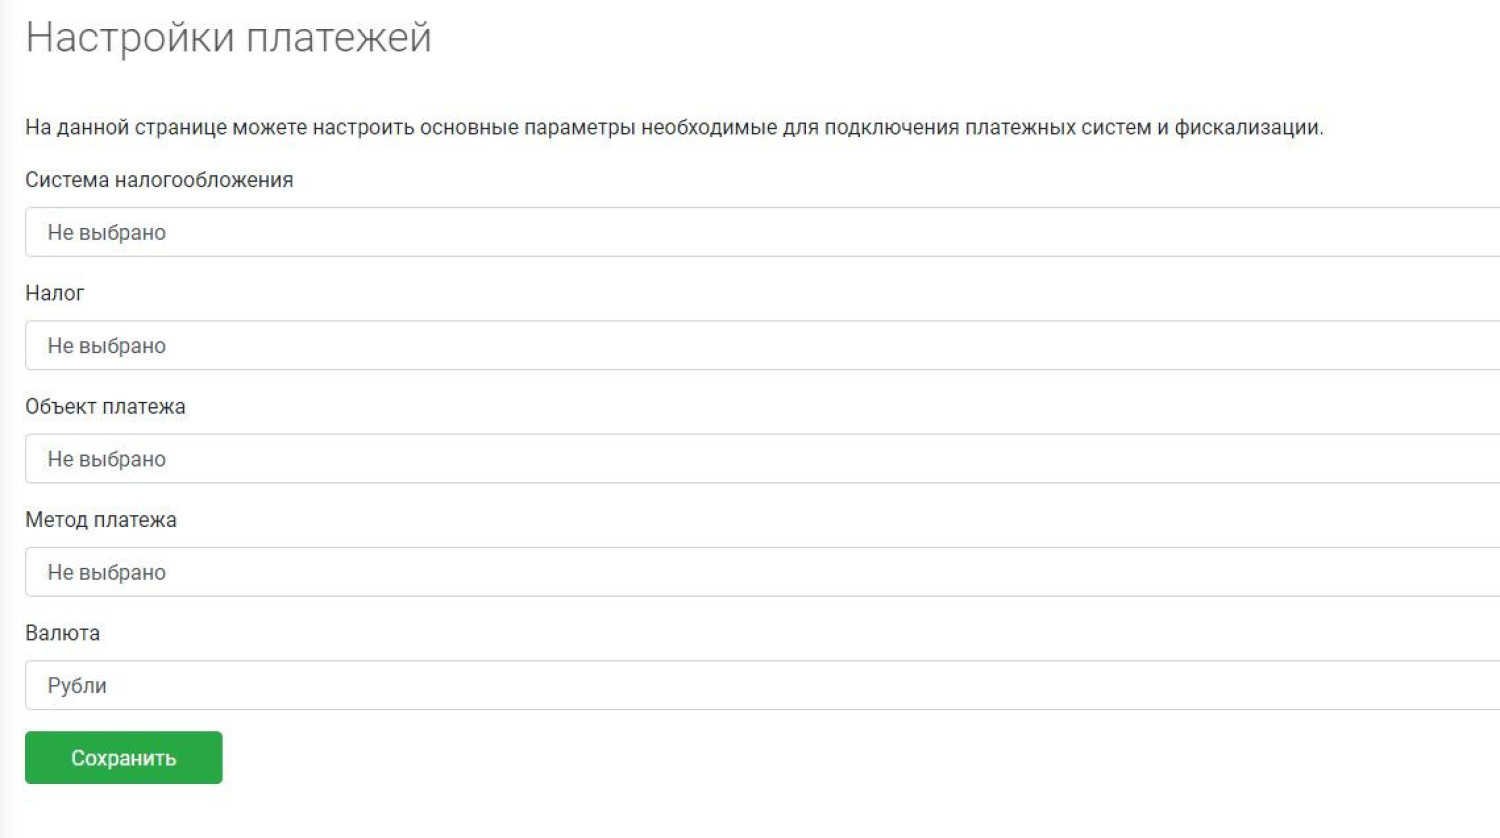Click the Валюта field label
The image size is (1500, 838).
(62, 633)
